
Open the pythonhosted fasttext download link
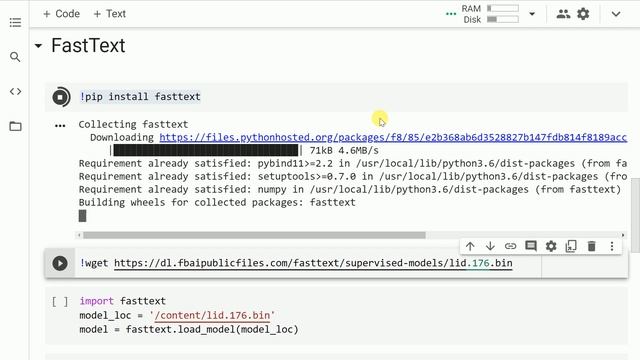393,138
